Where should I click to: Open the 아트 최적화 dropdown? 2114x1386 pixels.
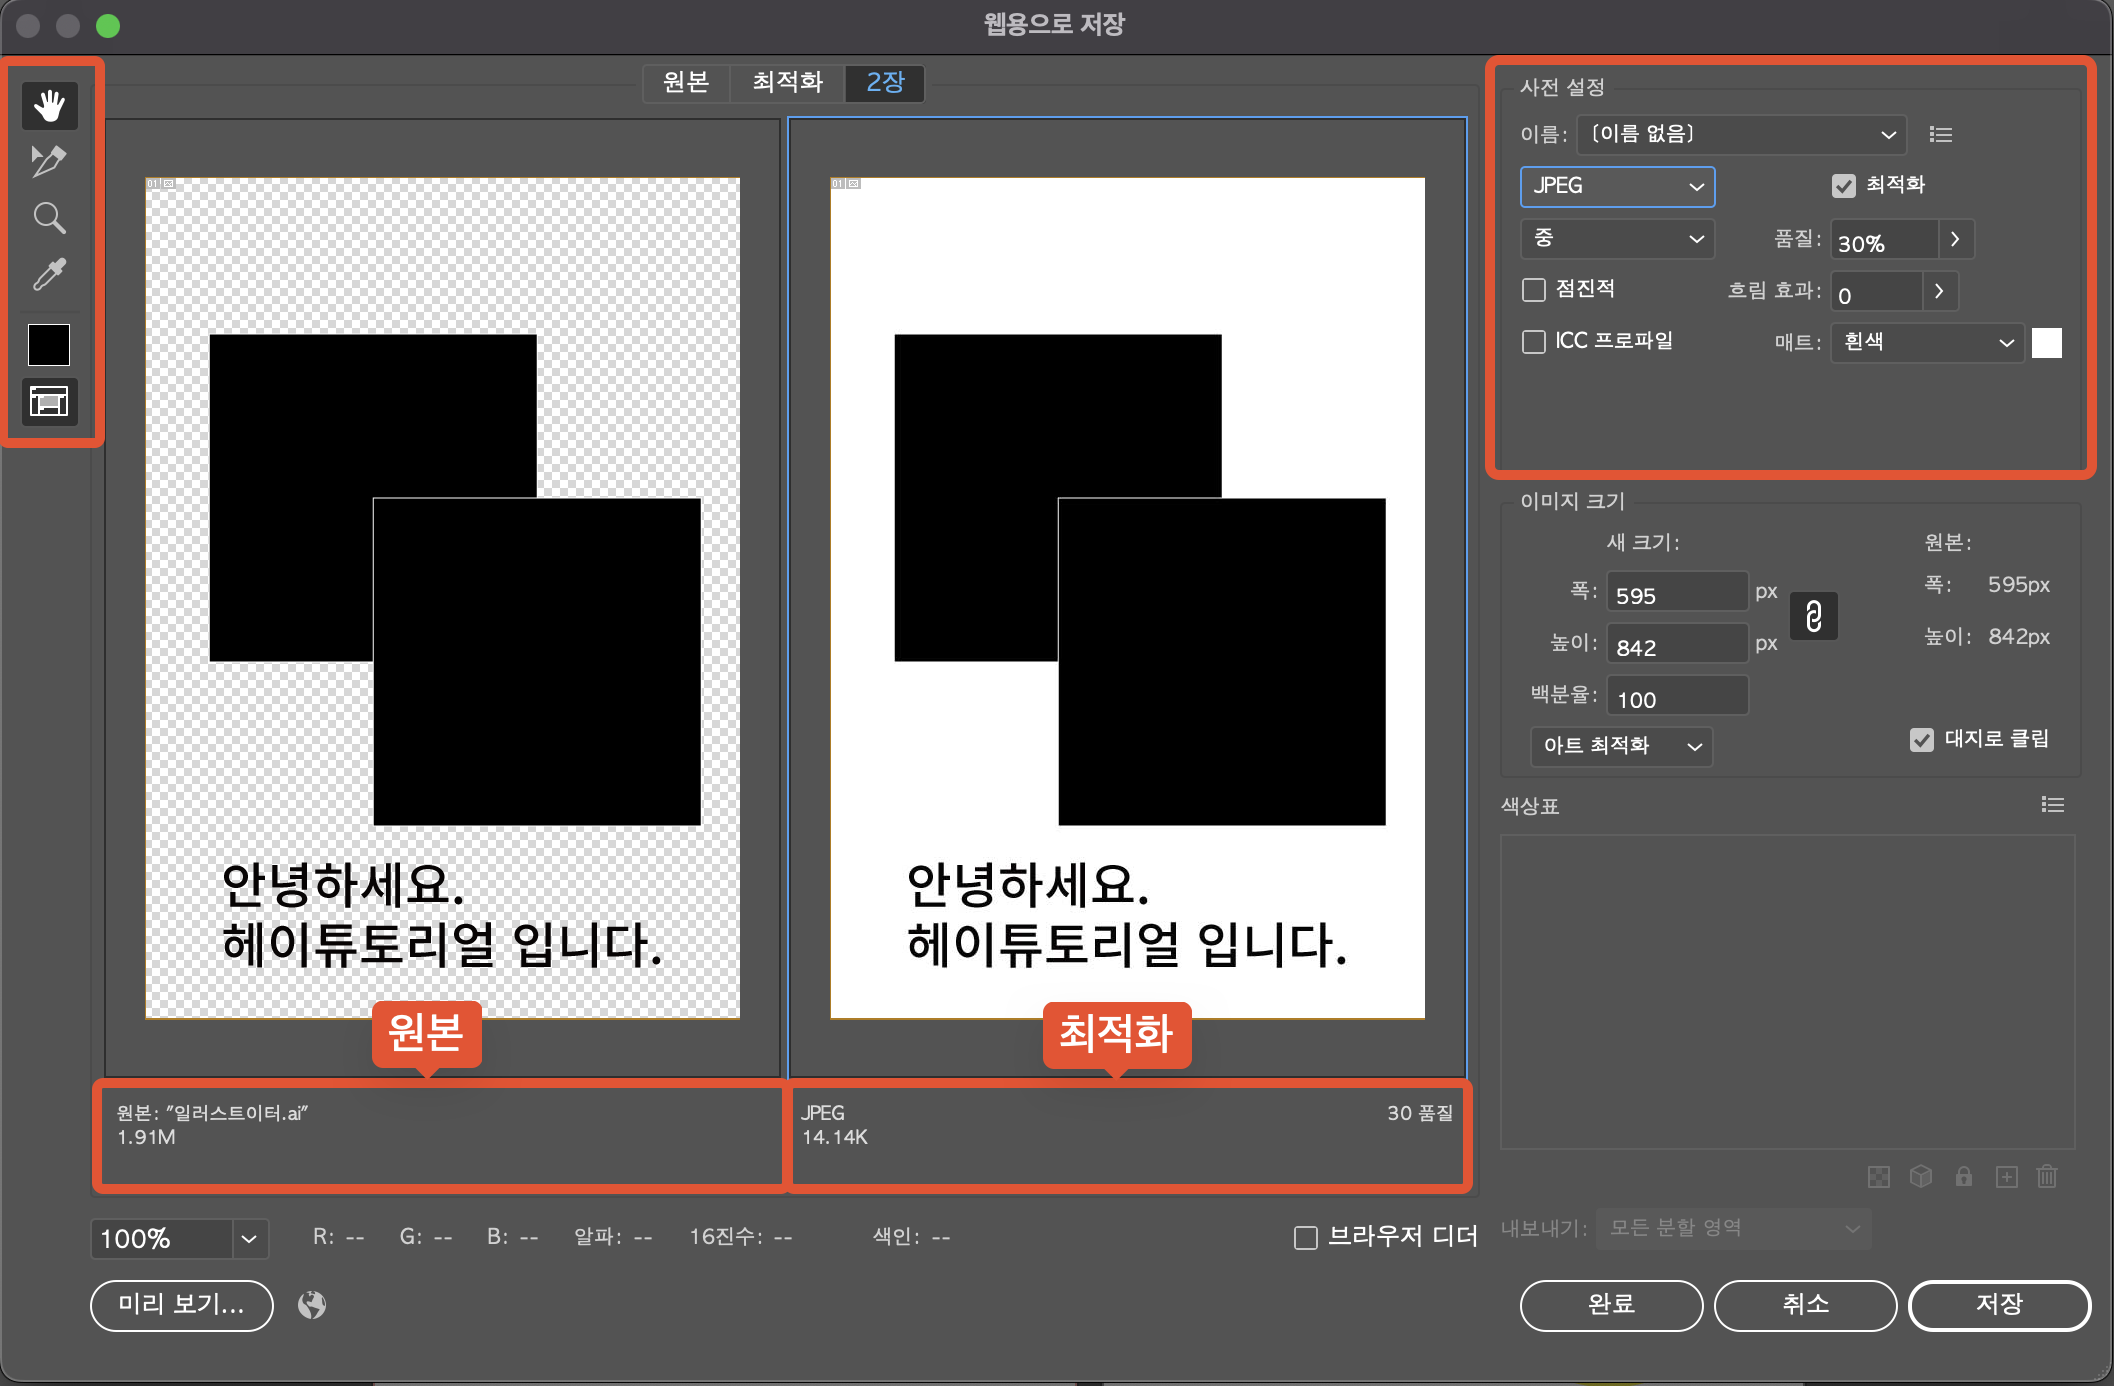pyautogui.click(x=1621, y=746)
